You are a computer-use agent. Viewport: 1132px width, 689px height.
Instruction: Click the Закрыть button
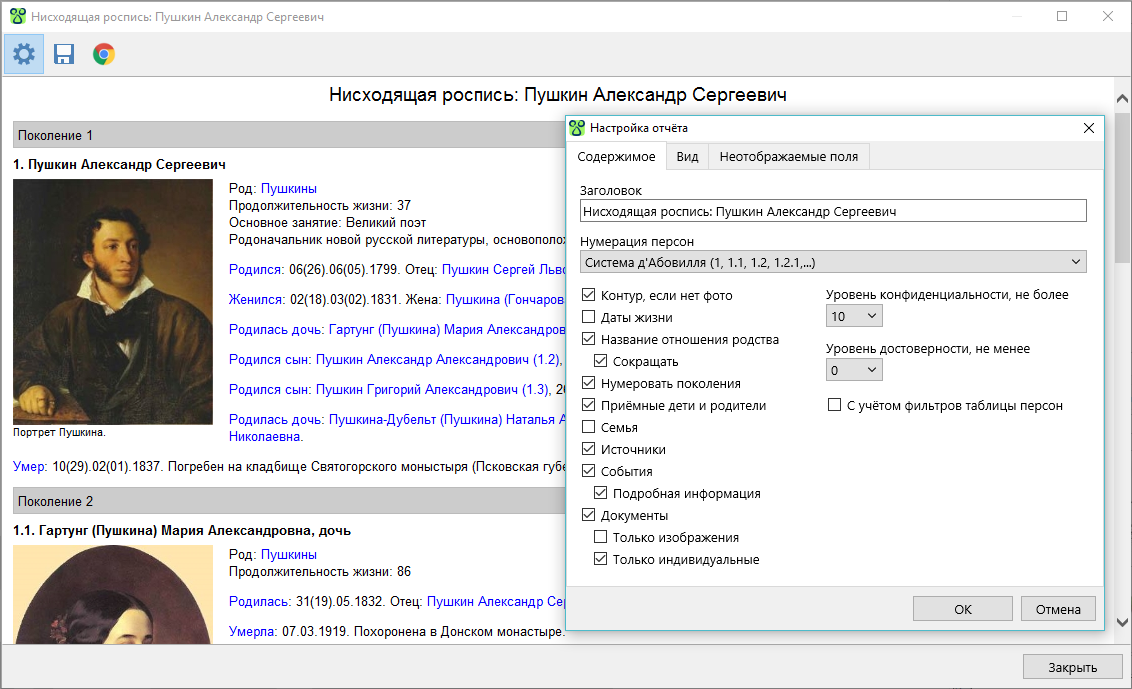pyautogui.click(x=1072, y=667)
